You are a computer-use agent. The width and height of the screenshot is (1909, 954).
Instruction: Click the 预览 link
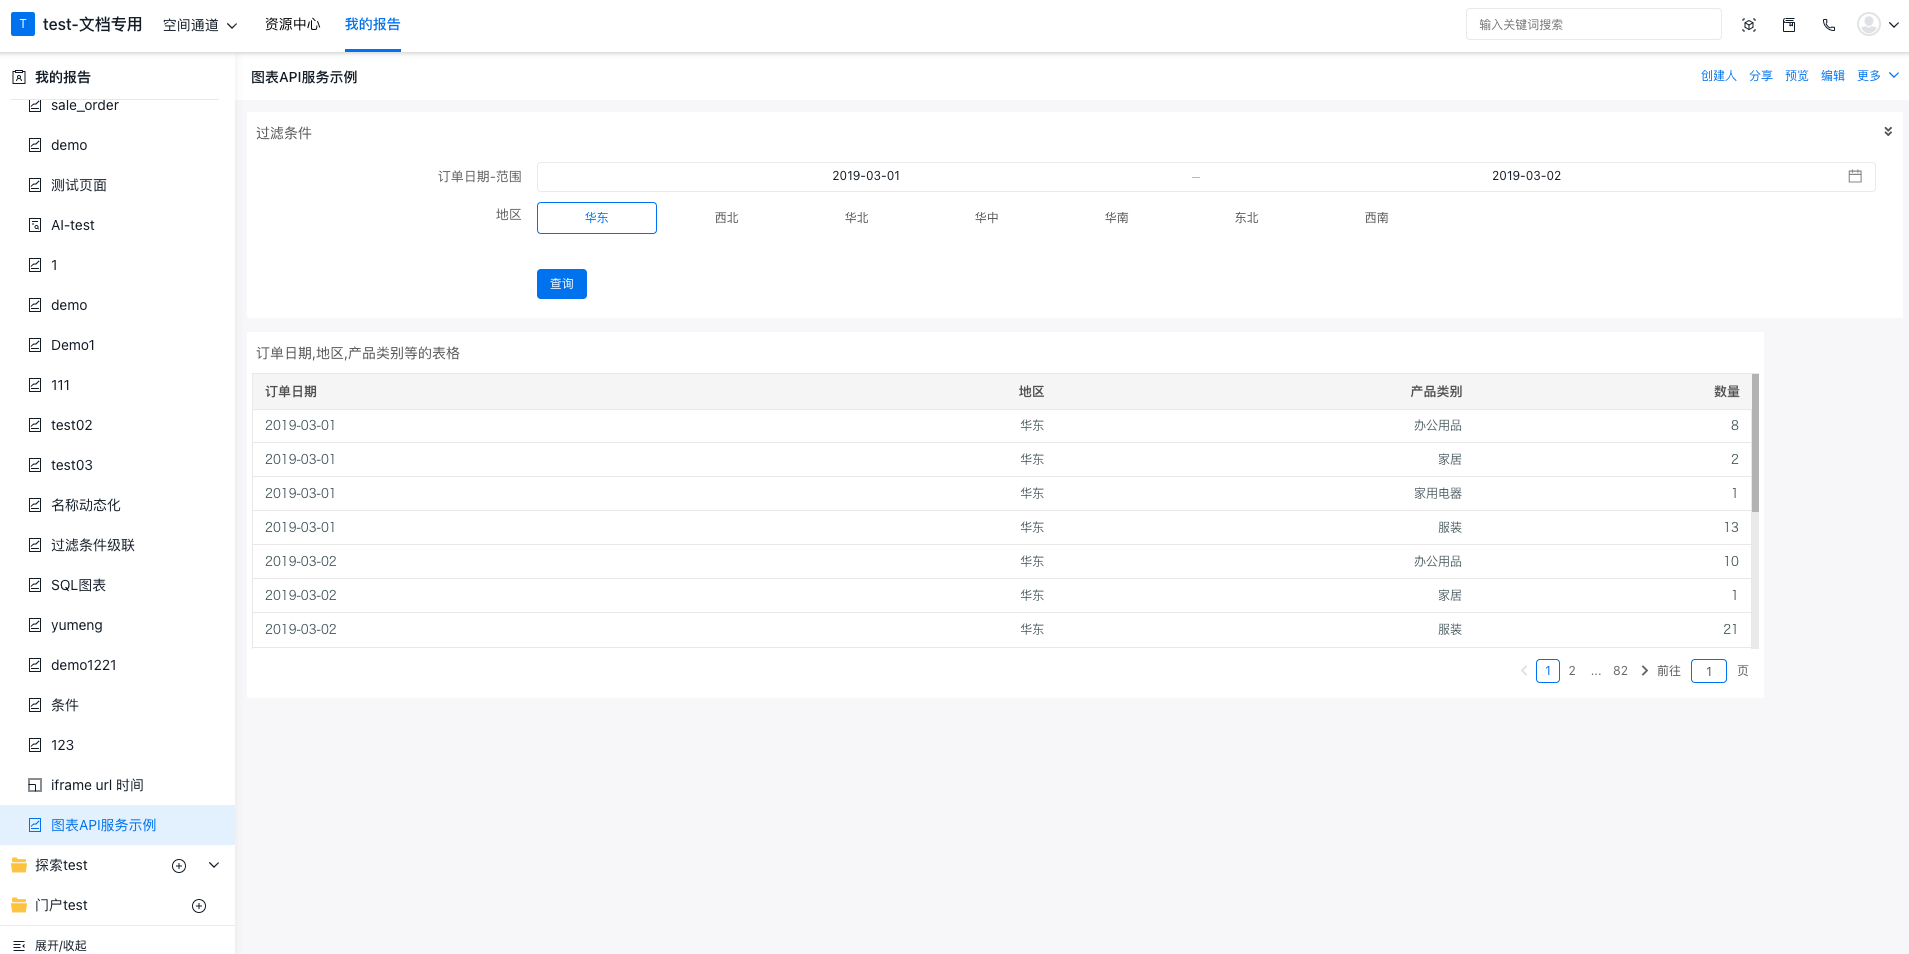click(1797, 76)
